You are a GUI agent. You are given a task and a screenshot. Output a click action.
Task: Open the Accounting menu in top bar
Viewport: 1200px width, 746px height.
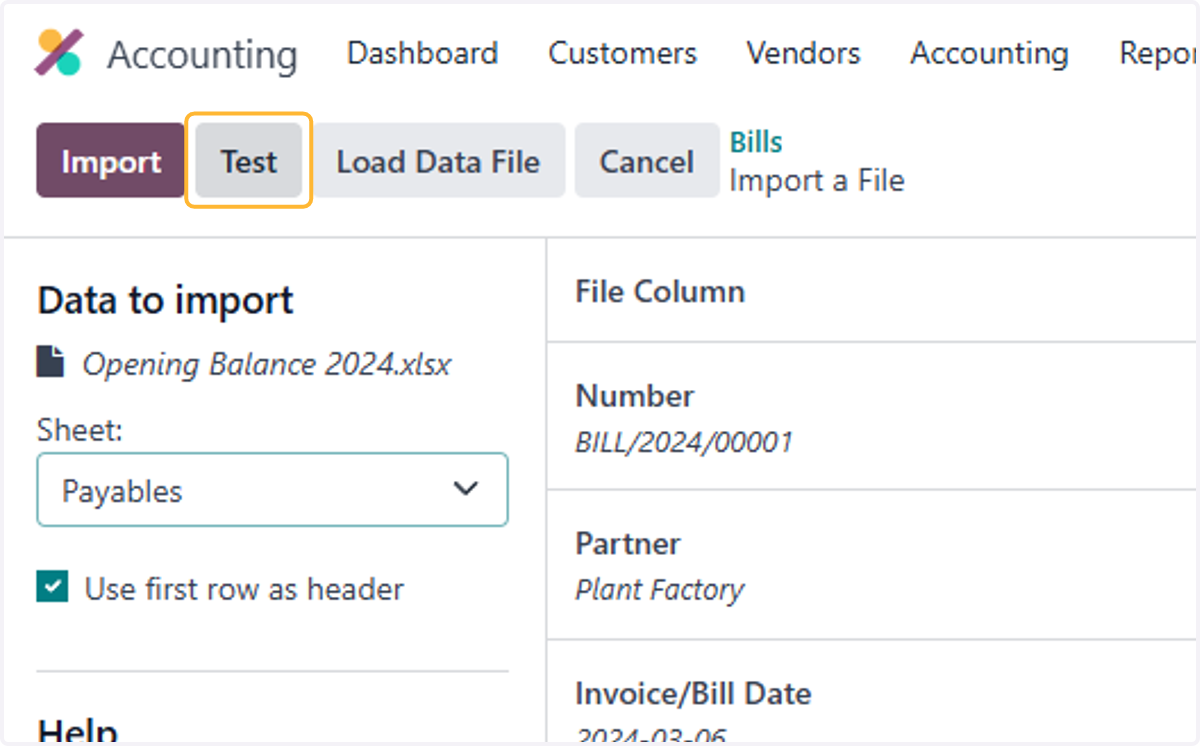click(x=989, y=53)
